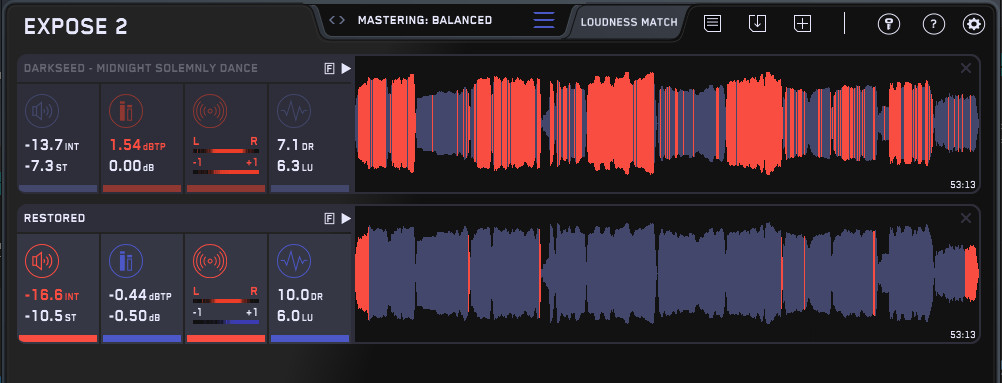This screenshot has height=383, width=1002.
Task: Toggle the F button on Darkseed track
Action: coord(330,68)
